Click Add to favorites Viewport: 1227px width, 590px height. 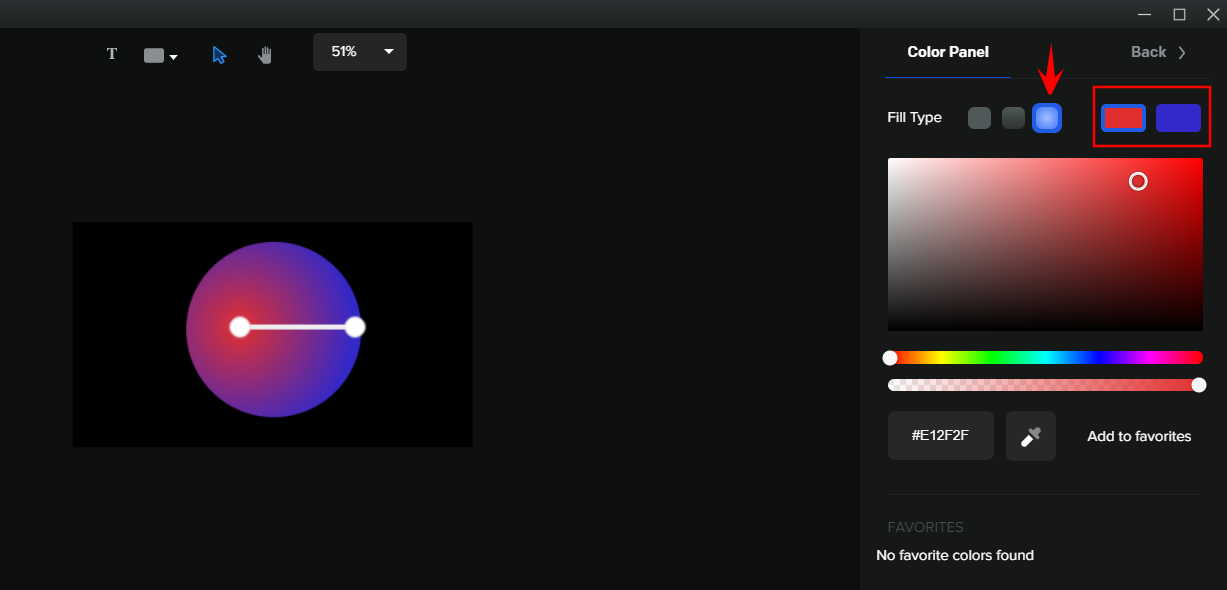pyautogui.click(x=1139, y=436)
